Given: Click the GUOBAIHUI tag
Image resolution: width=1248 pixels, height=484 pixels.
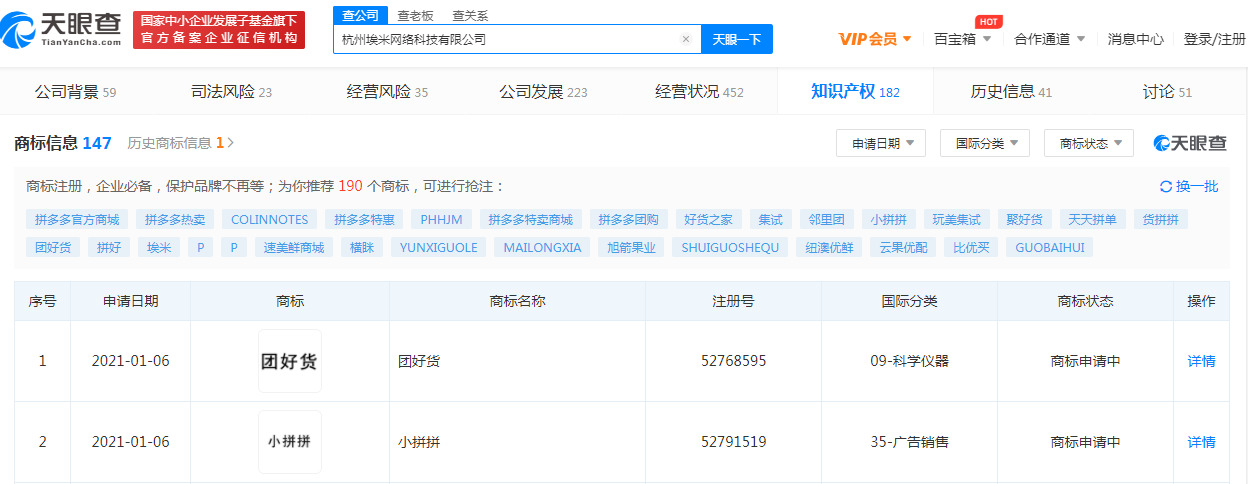Looking at the screenshot, I should [x=1049, y=247].
